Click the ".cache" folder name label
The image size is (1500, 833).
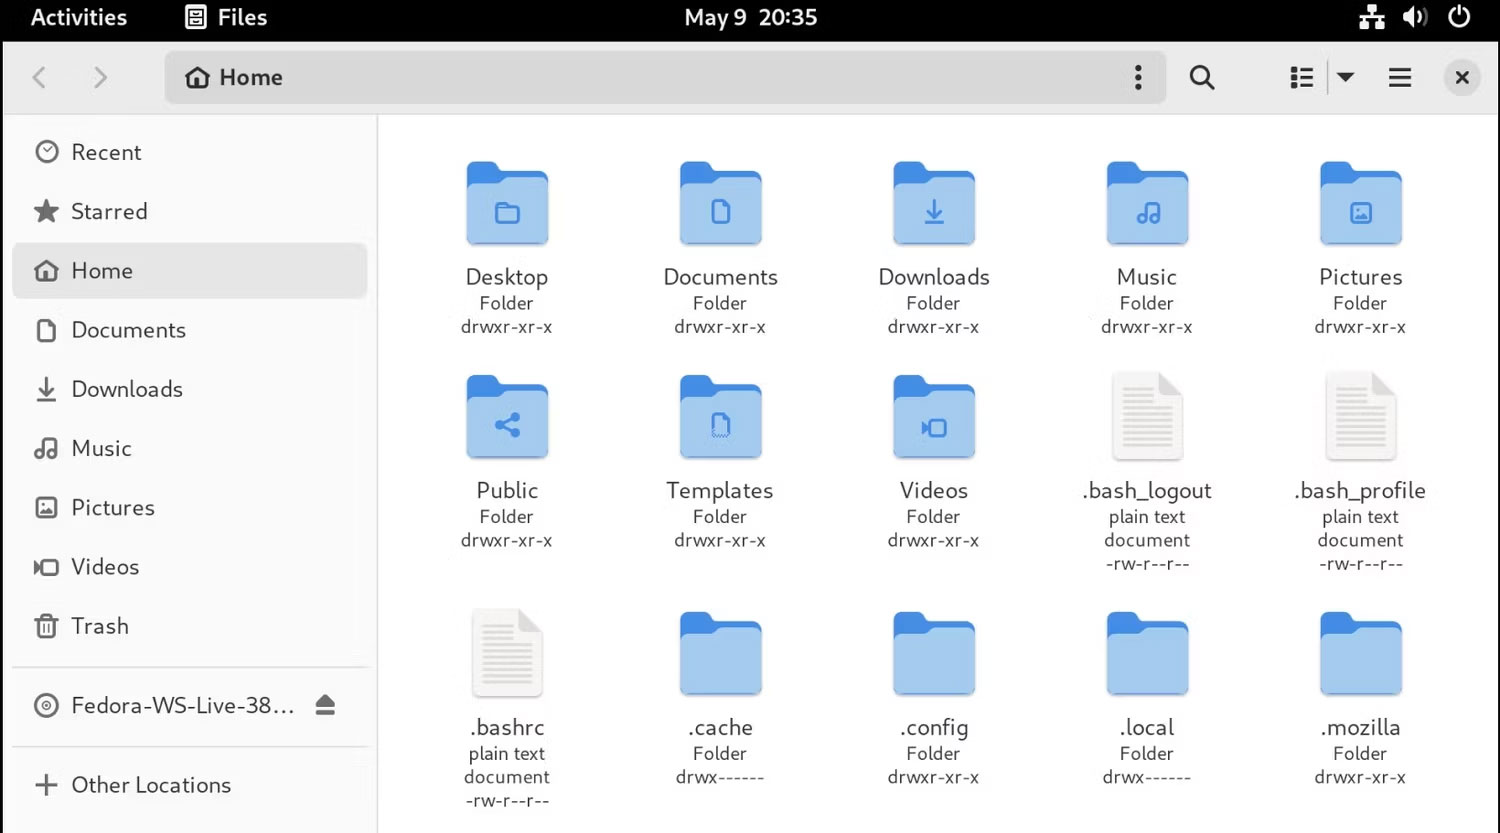click(x=720, y=727)
